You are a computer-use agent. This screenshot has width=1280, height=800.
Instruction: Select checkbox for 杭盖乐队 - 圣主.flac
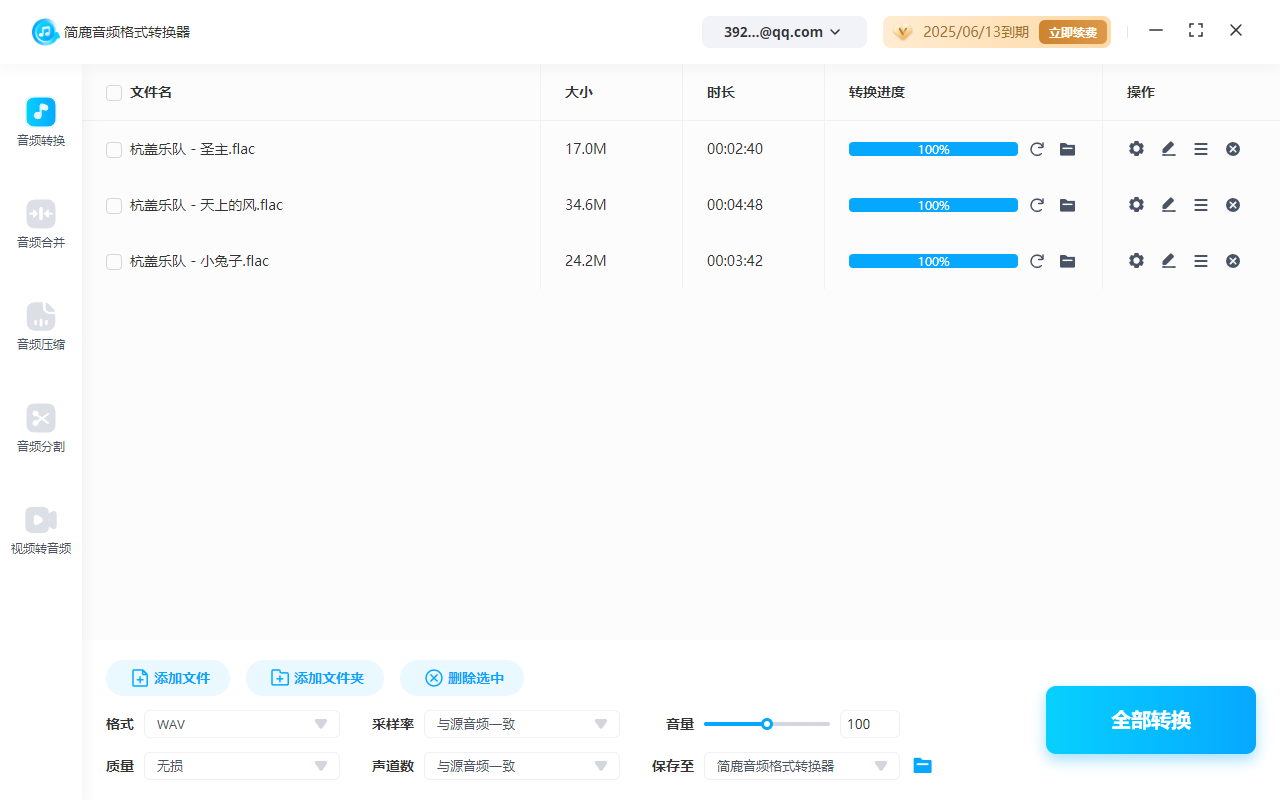(113, 148)
